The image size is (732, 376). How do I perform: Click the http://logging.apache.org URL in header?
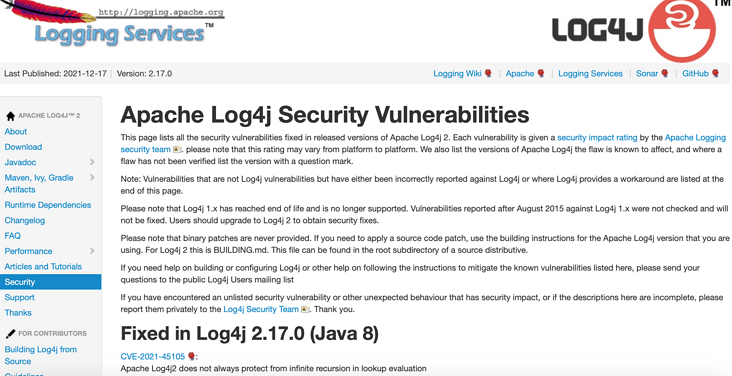(x=161, y=13)
